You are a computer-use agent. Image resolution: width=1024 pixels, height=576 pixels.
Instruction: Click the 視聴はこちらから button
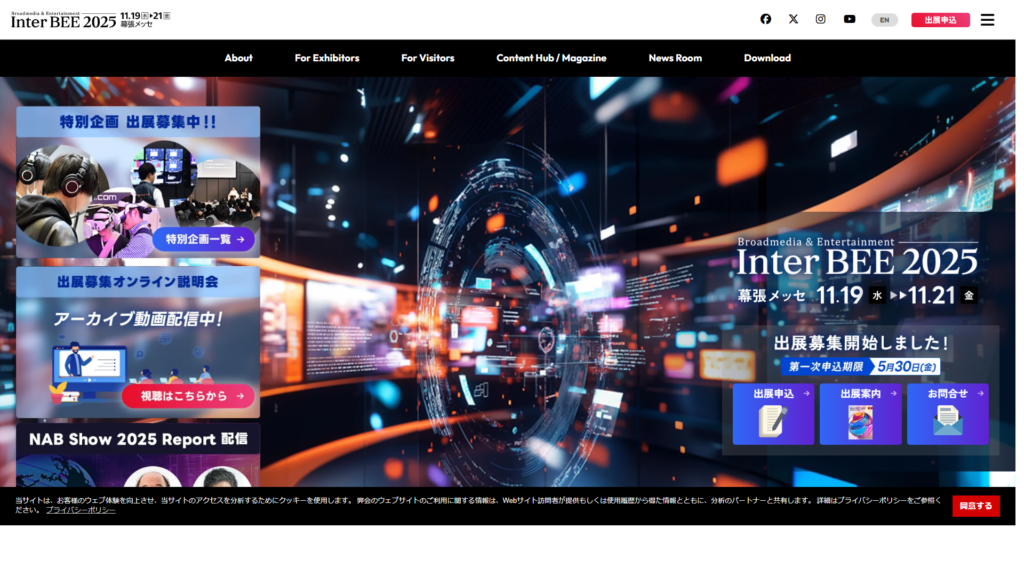click(188, 396)
